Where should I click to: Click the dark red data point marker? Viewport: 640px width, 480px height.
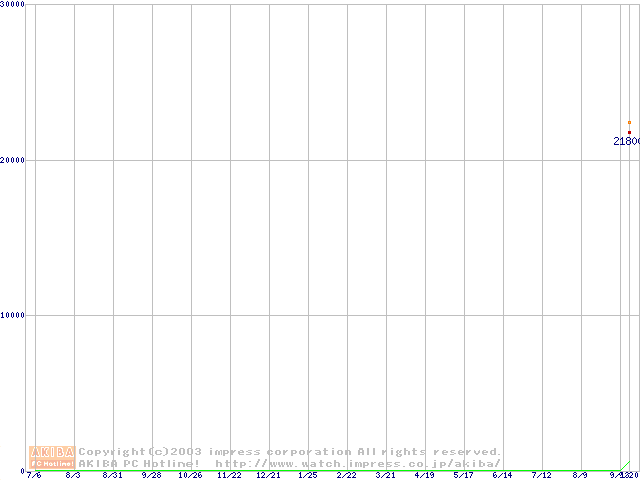[x=629, y=132]
